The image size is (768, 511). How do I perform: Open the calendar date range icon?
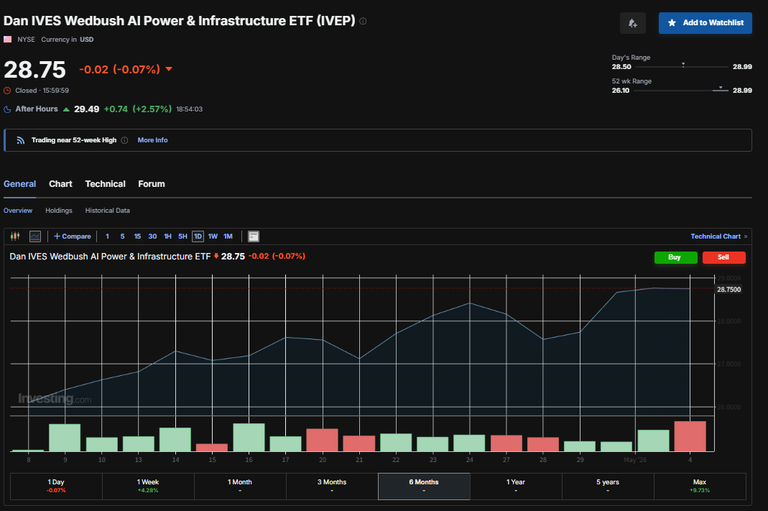click(x=253, y=236)
